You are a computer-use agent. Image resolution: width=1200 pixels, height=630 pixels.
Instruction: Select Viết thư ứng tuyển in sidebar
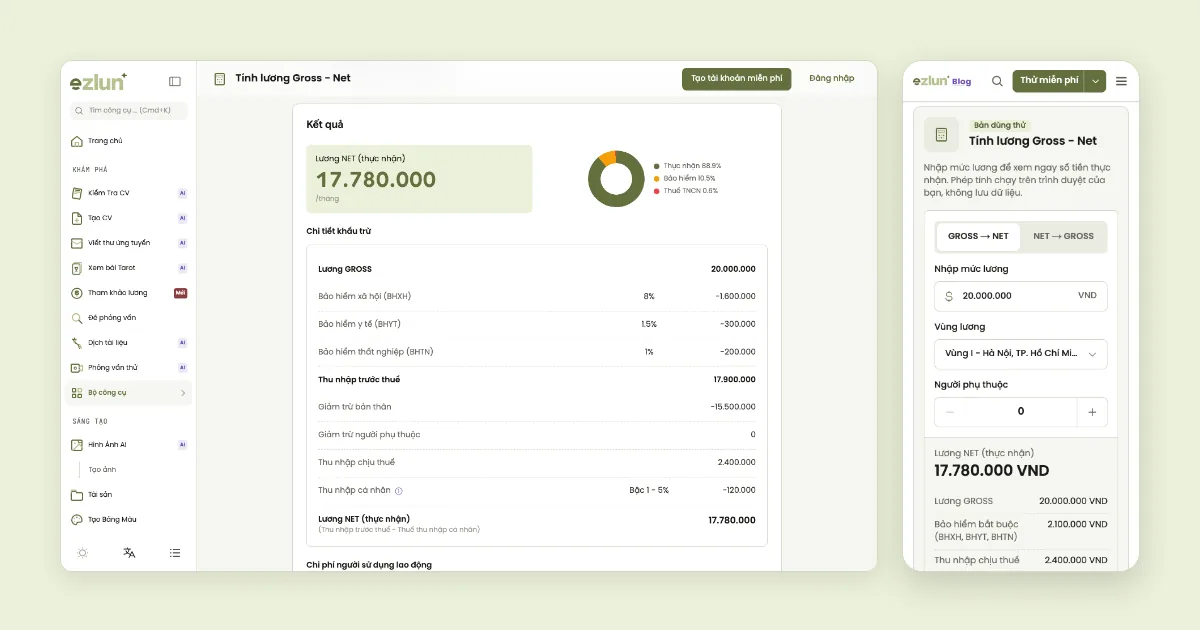128,243
